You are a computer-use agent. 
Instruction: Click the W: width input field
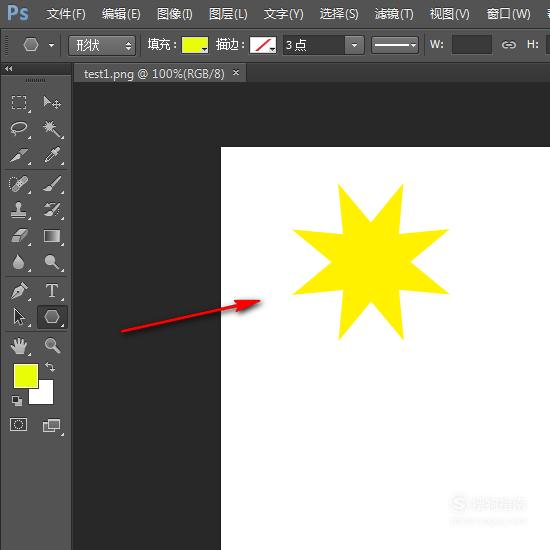point(472,45)
